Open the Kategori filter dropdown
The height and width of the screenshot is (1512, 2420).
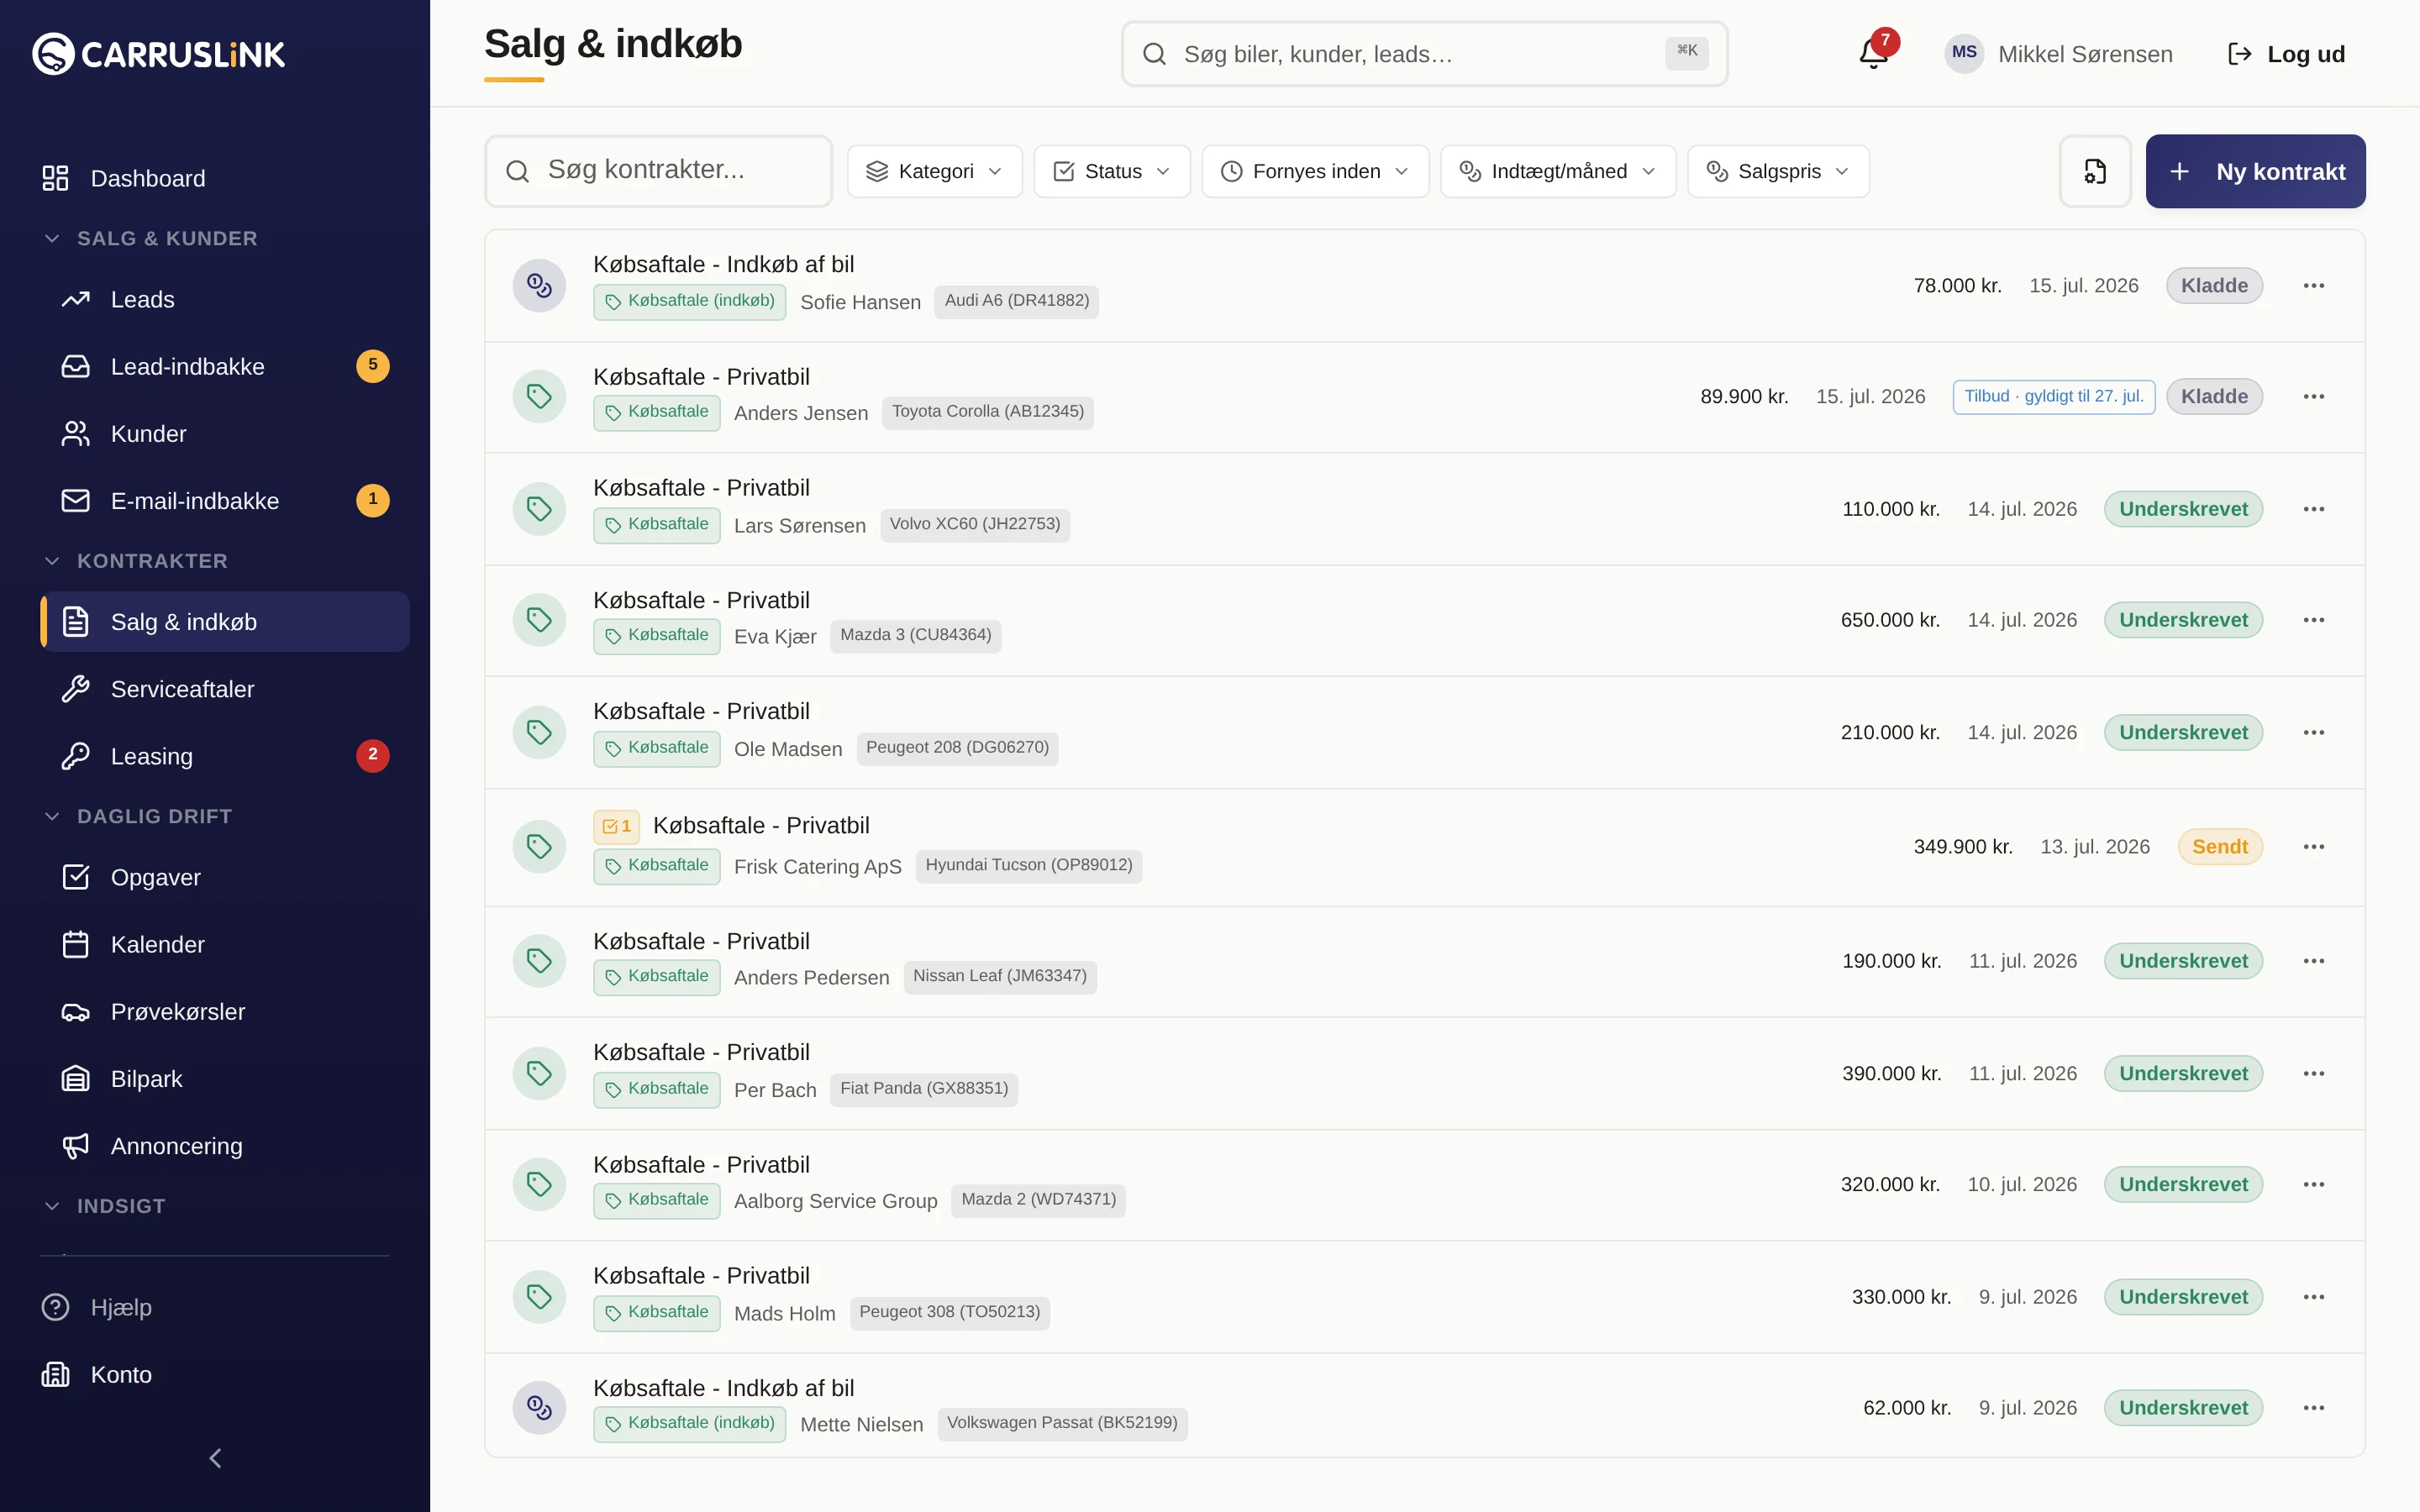(x=934, y=171)
